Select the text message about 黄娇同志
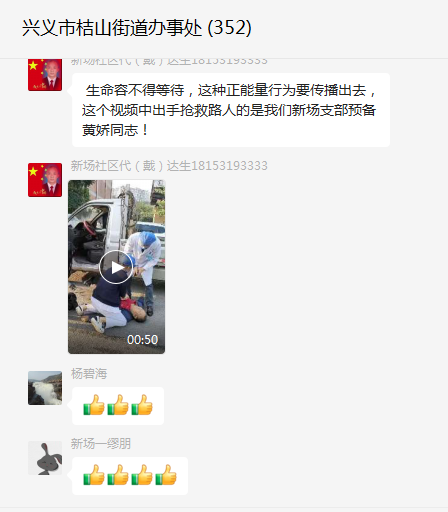Viewport: 448px width, 512px height. click(x=231, y=110)
